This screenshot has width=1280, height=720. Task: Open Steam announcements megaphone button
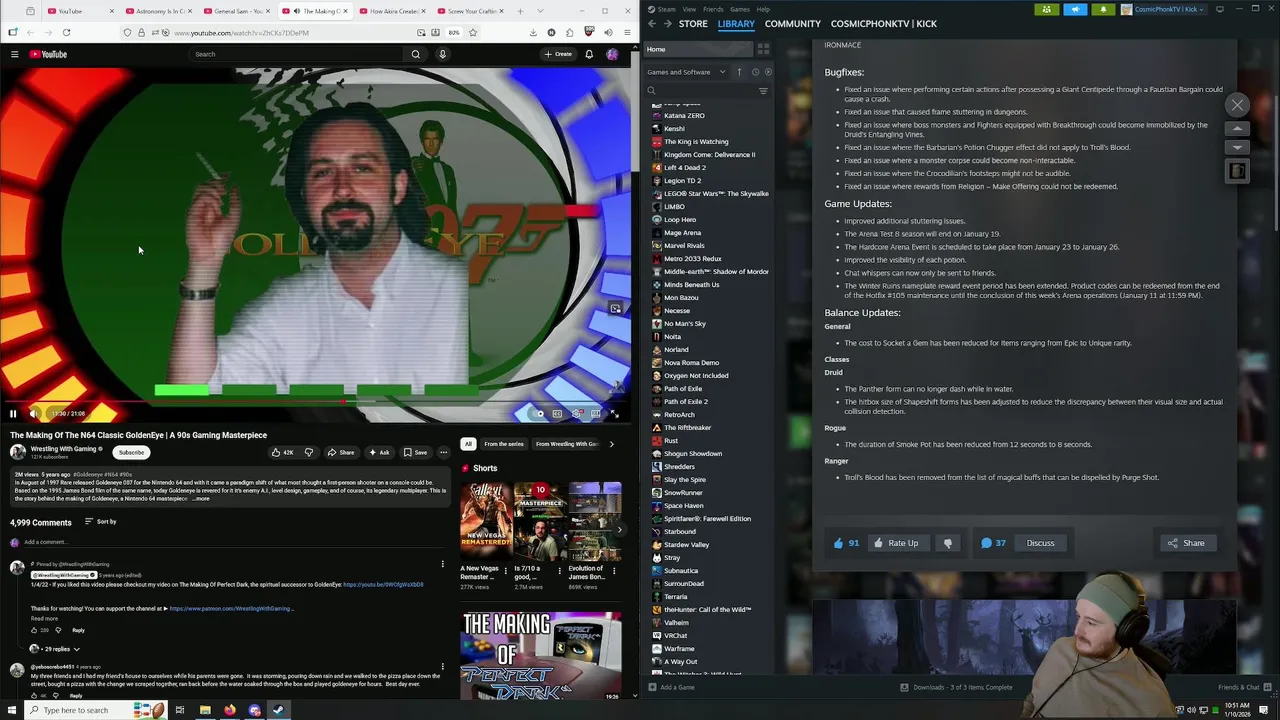(1075, 9)
